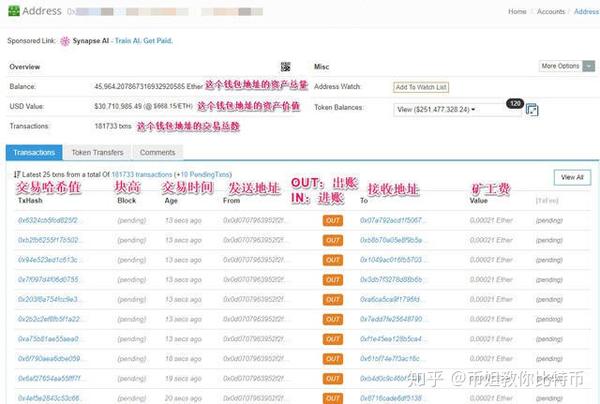Open the Accounts breadcrumb link
Image resolution: width=600 pixels, height=404 pixels.
pyautogui.click(x=551, y=11)
